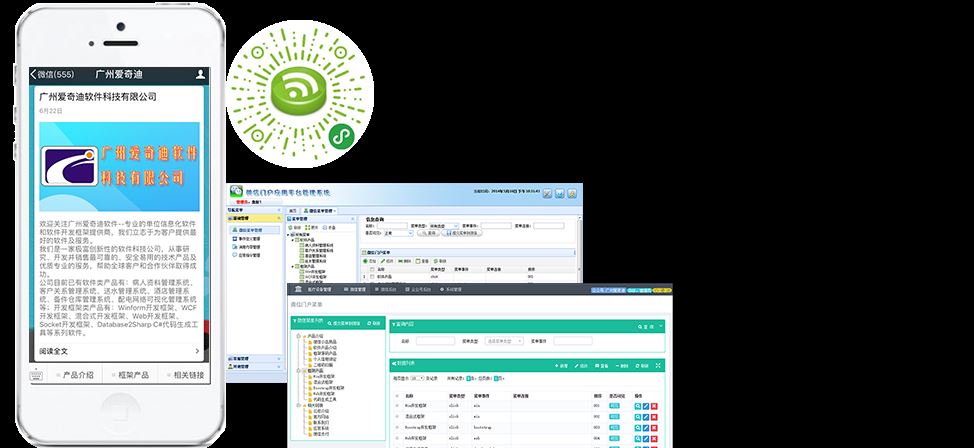
Task: Open the 产品介绍 menu on phone
Action: point(75,375)
